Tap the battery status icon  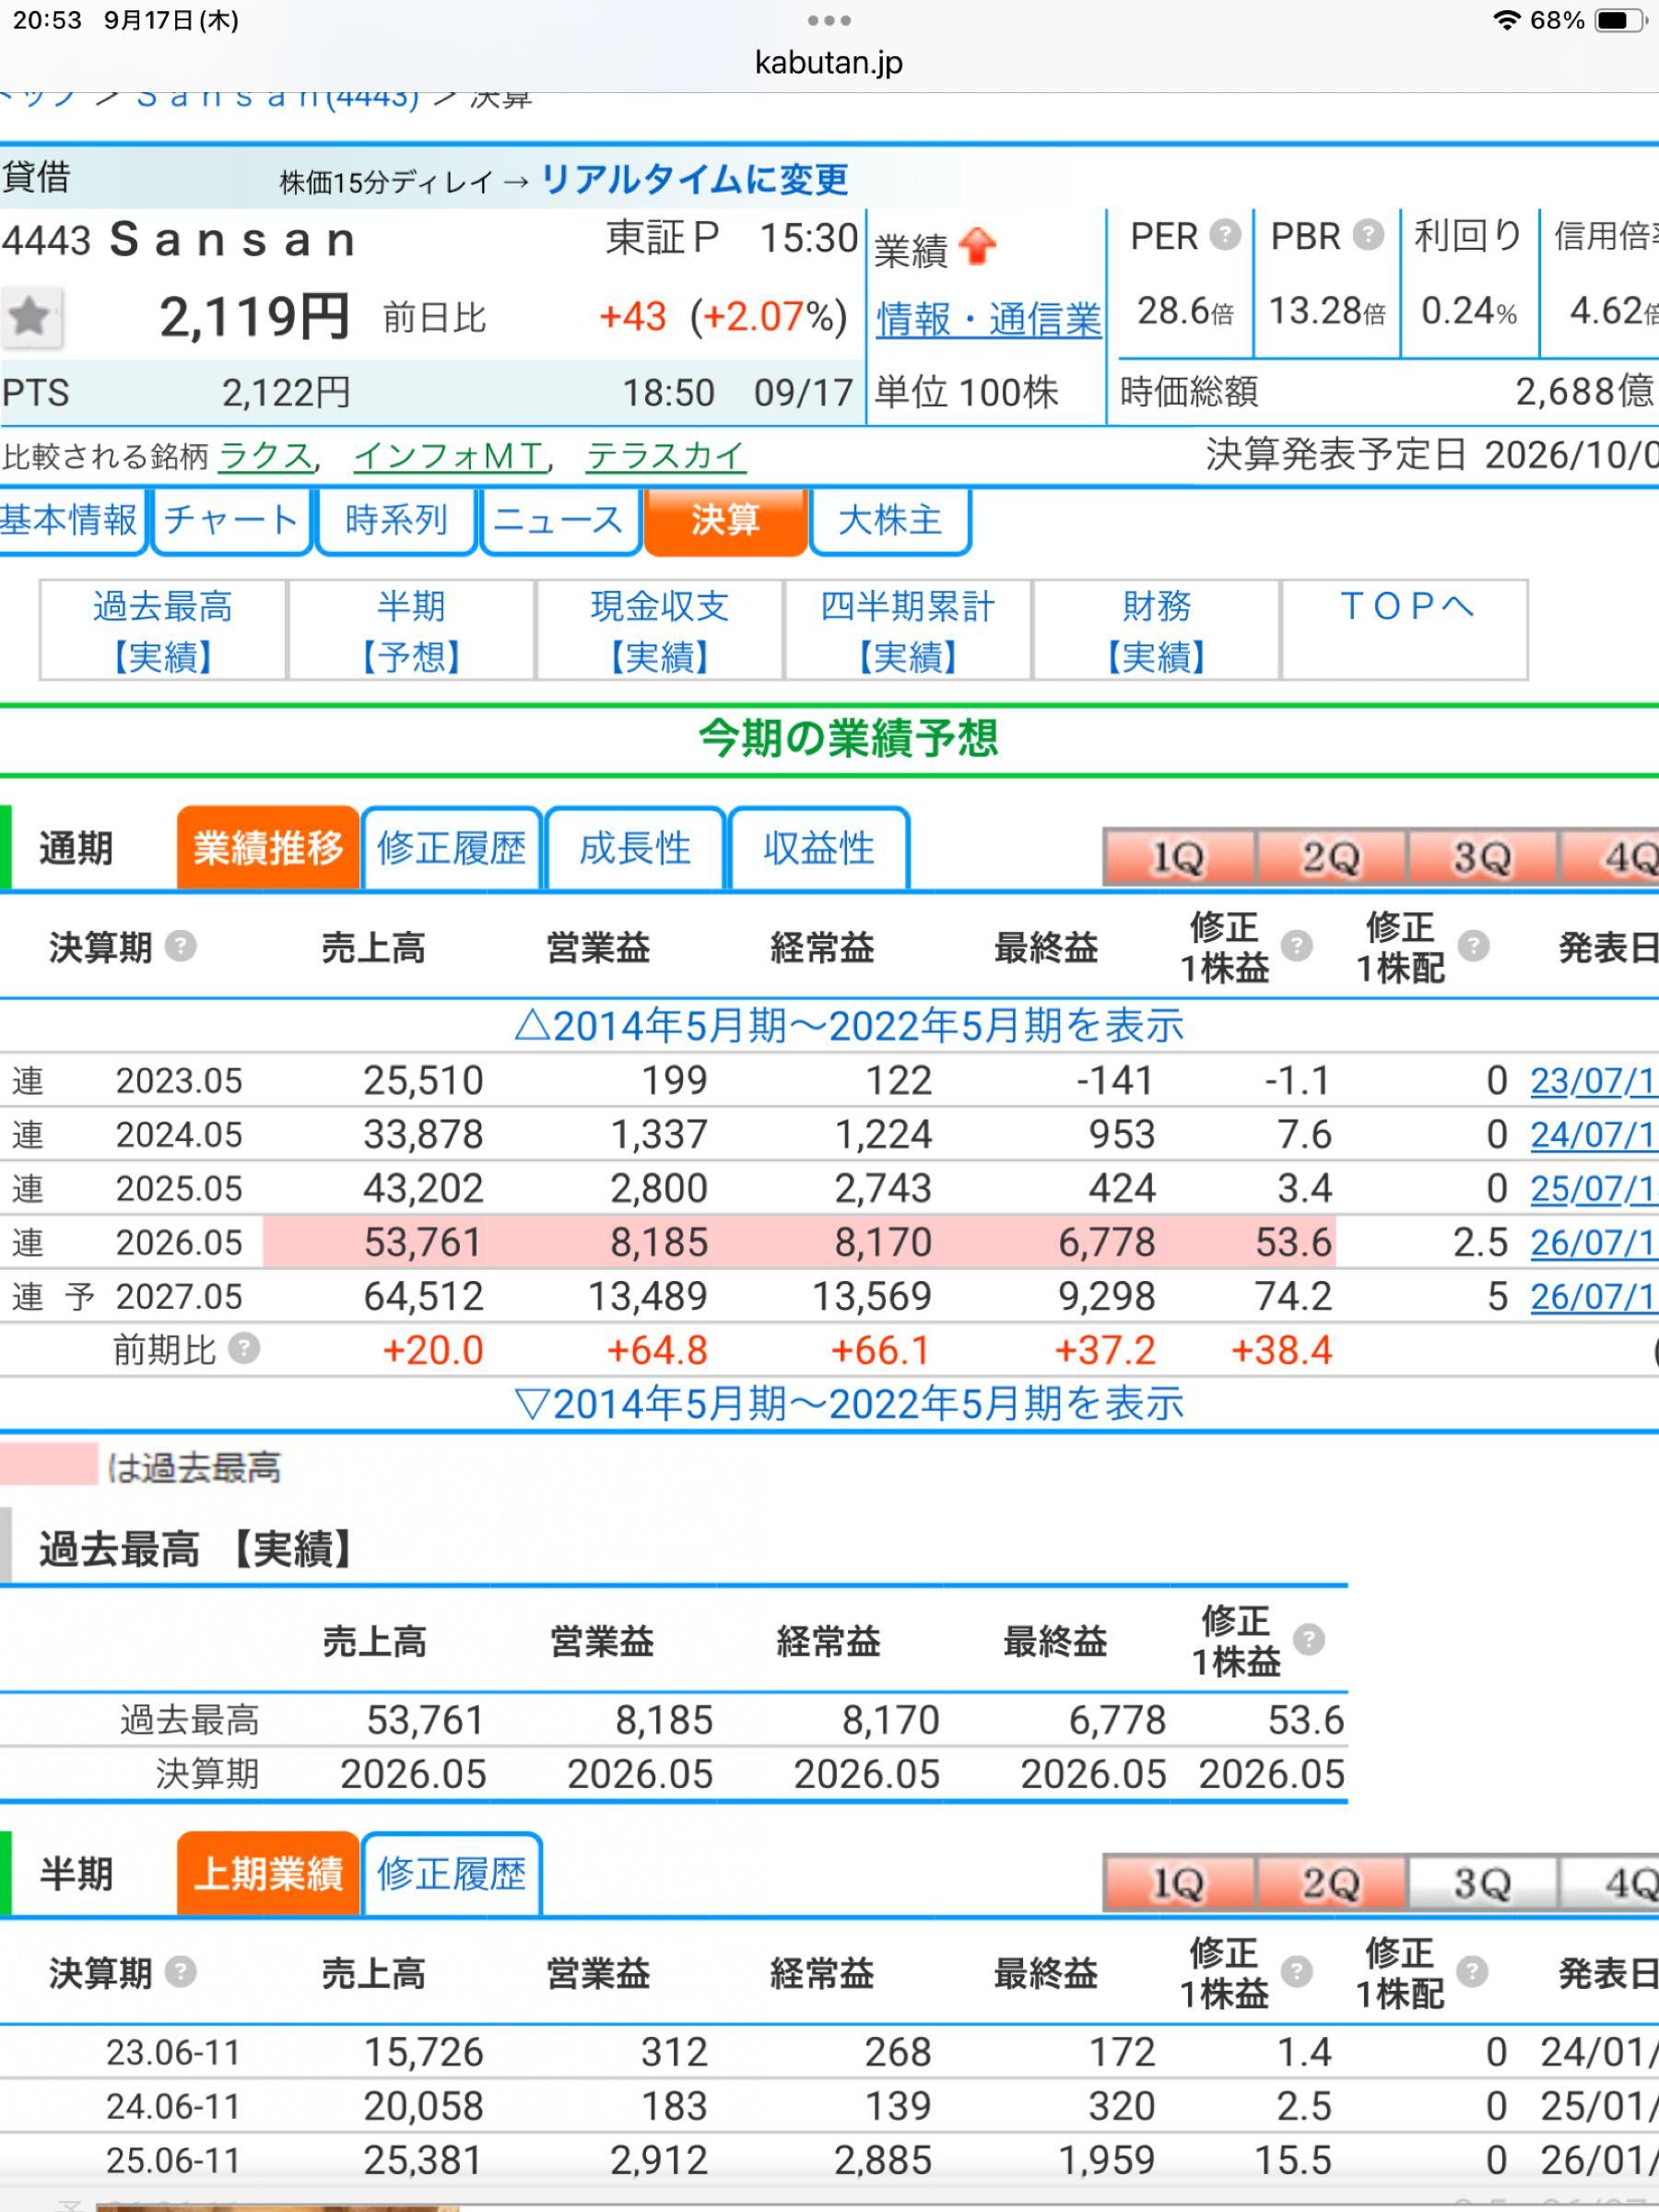coord(1621,20)
